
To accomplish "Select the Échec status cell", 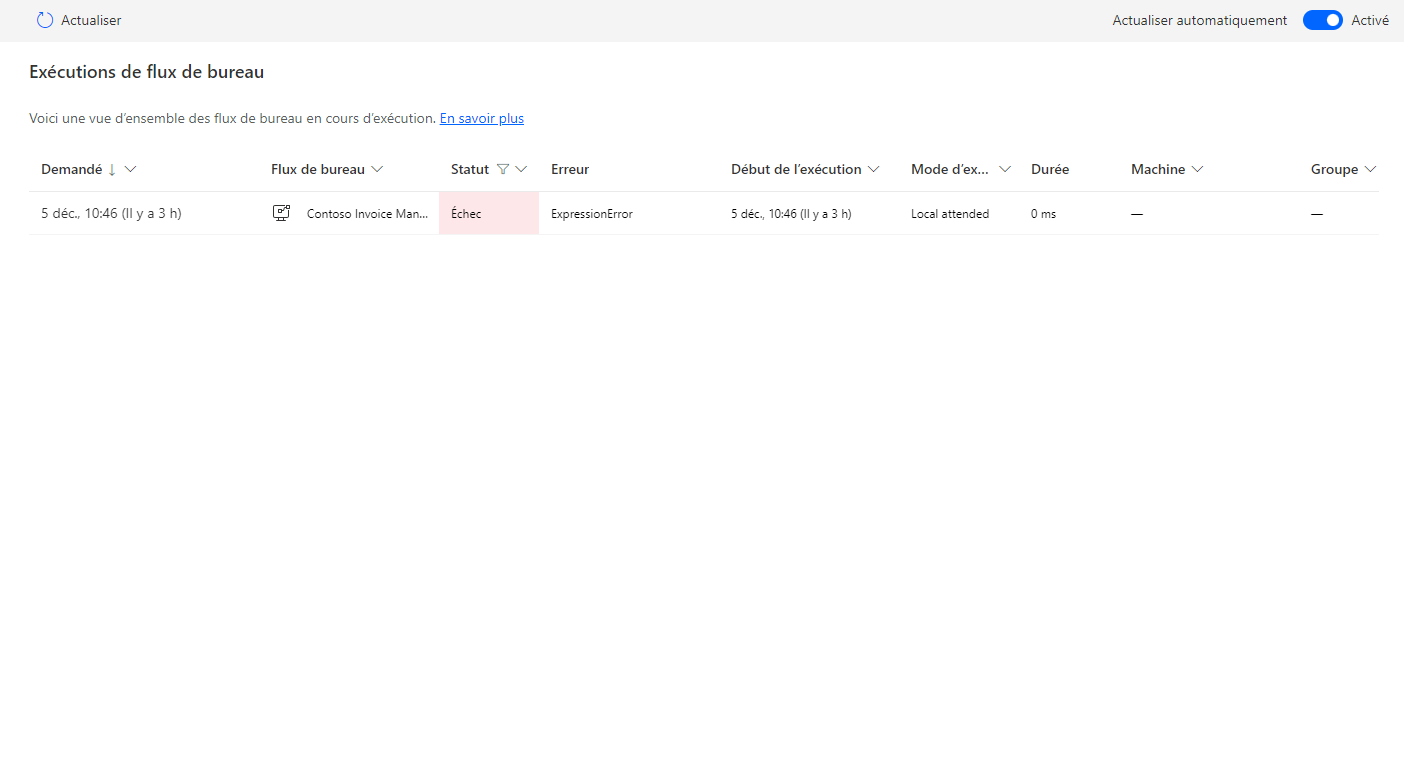I will 489,213.
